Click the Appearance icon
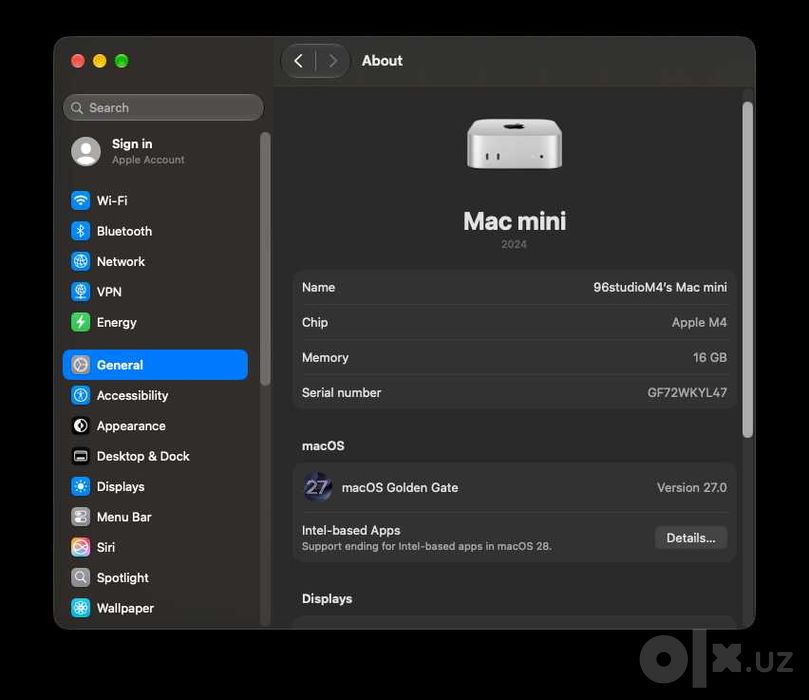 (x=80, y=426)
